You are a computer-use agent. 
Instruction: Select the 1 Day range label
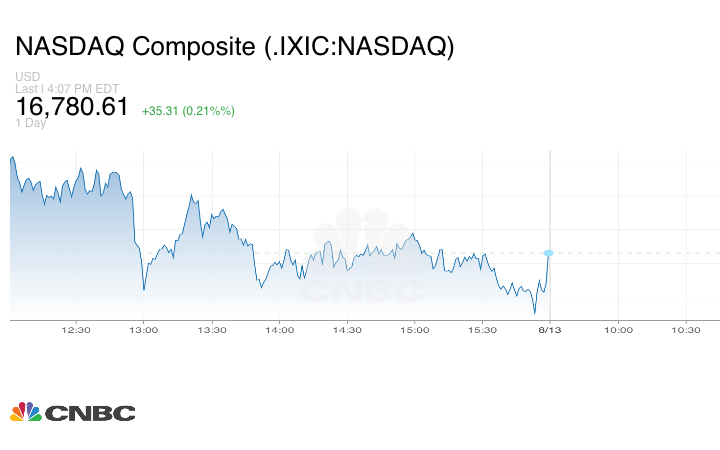tap(33, 123)
